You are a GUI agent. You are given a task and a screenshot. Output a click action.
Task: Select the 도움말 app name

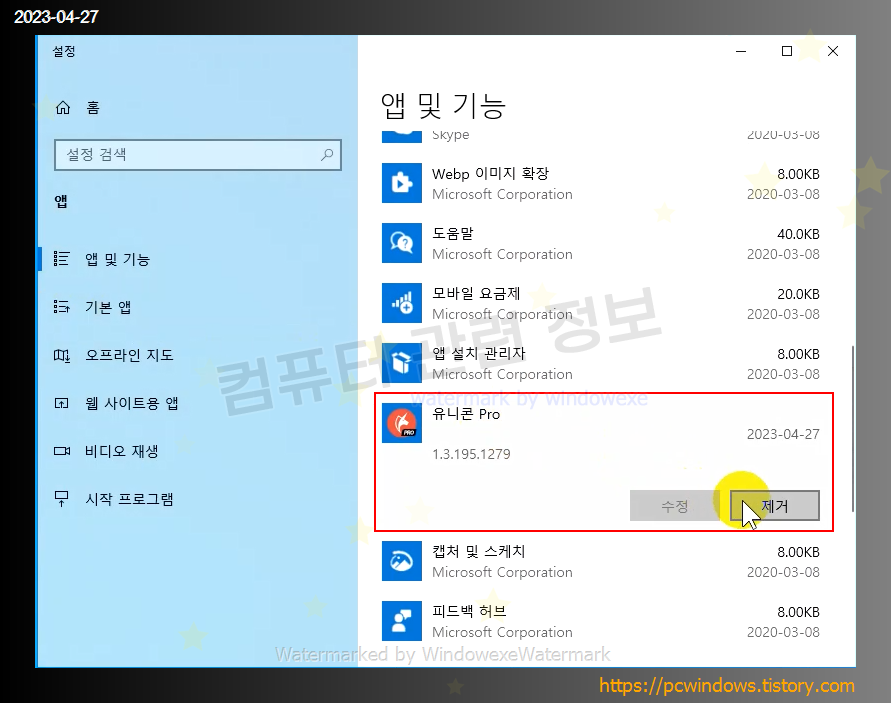453,234
